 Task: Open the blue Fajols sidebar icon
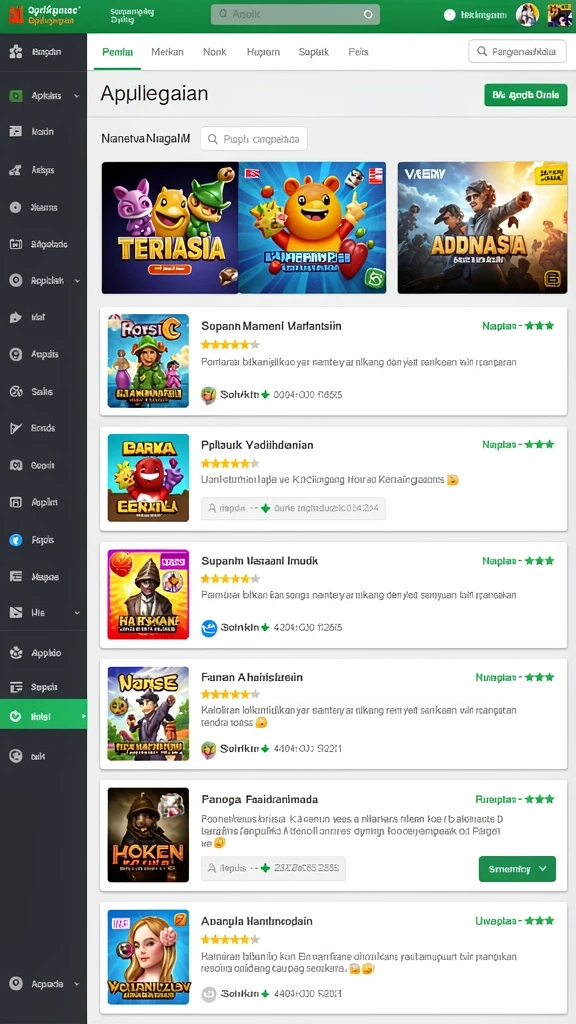point(16,540)
